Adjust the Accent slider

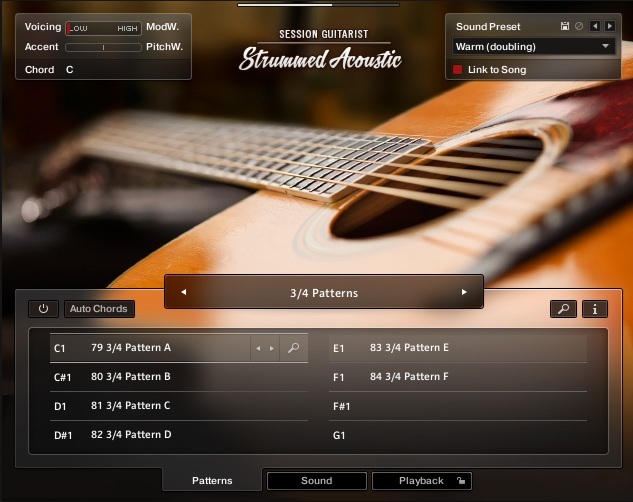coord(103,47)
